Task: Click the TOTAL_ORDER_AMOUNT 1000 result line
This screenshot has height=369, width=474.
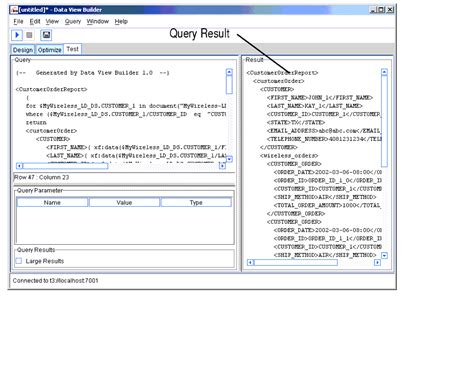Action: click(x=327, y=205)
